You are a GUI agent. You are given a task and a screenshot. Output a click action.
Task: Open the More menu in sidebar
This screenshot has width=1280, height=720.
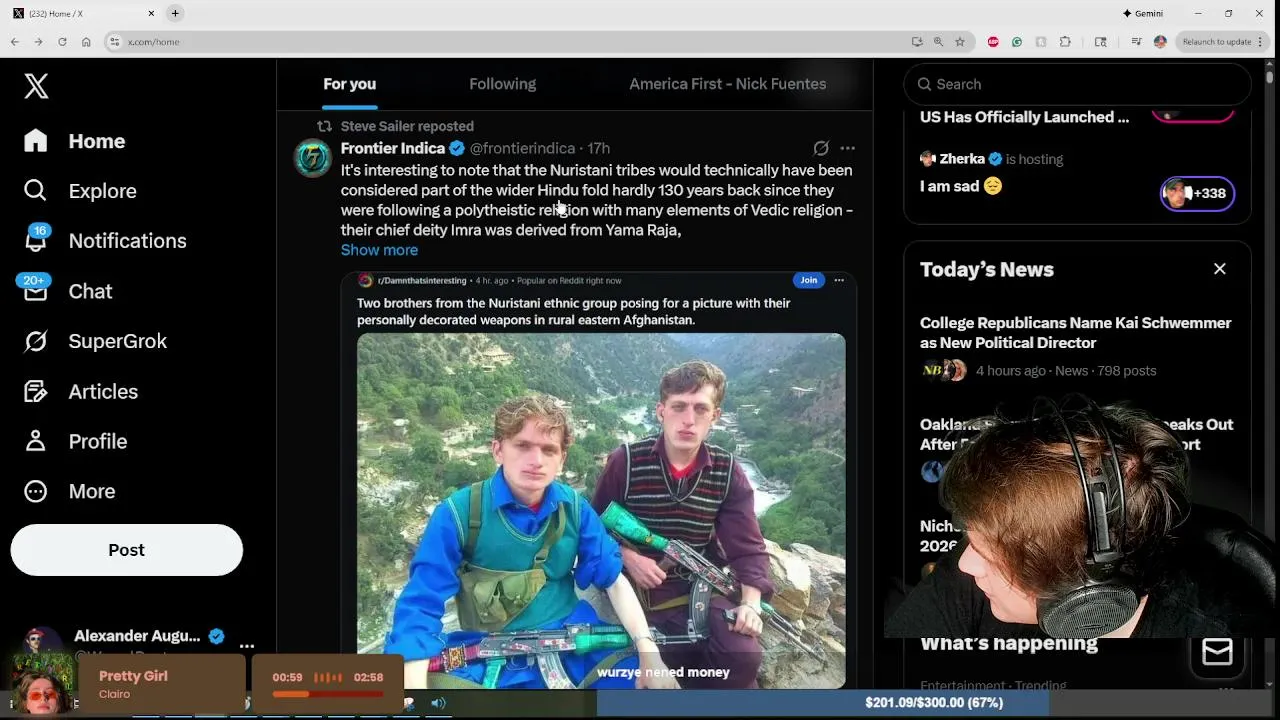click(x=69, y=491)
